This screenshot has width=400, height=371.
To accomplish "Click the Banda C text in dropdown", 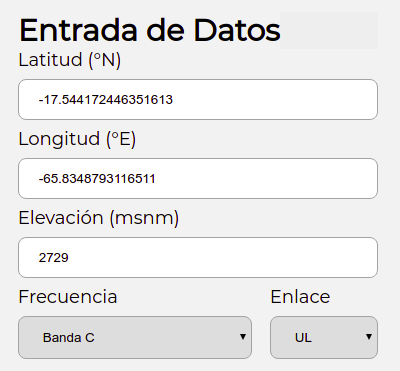I will (69, 338).
